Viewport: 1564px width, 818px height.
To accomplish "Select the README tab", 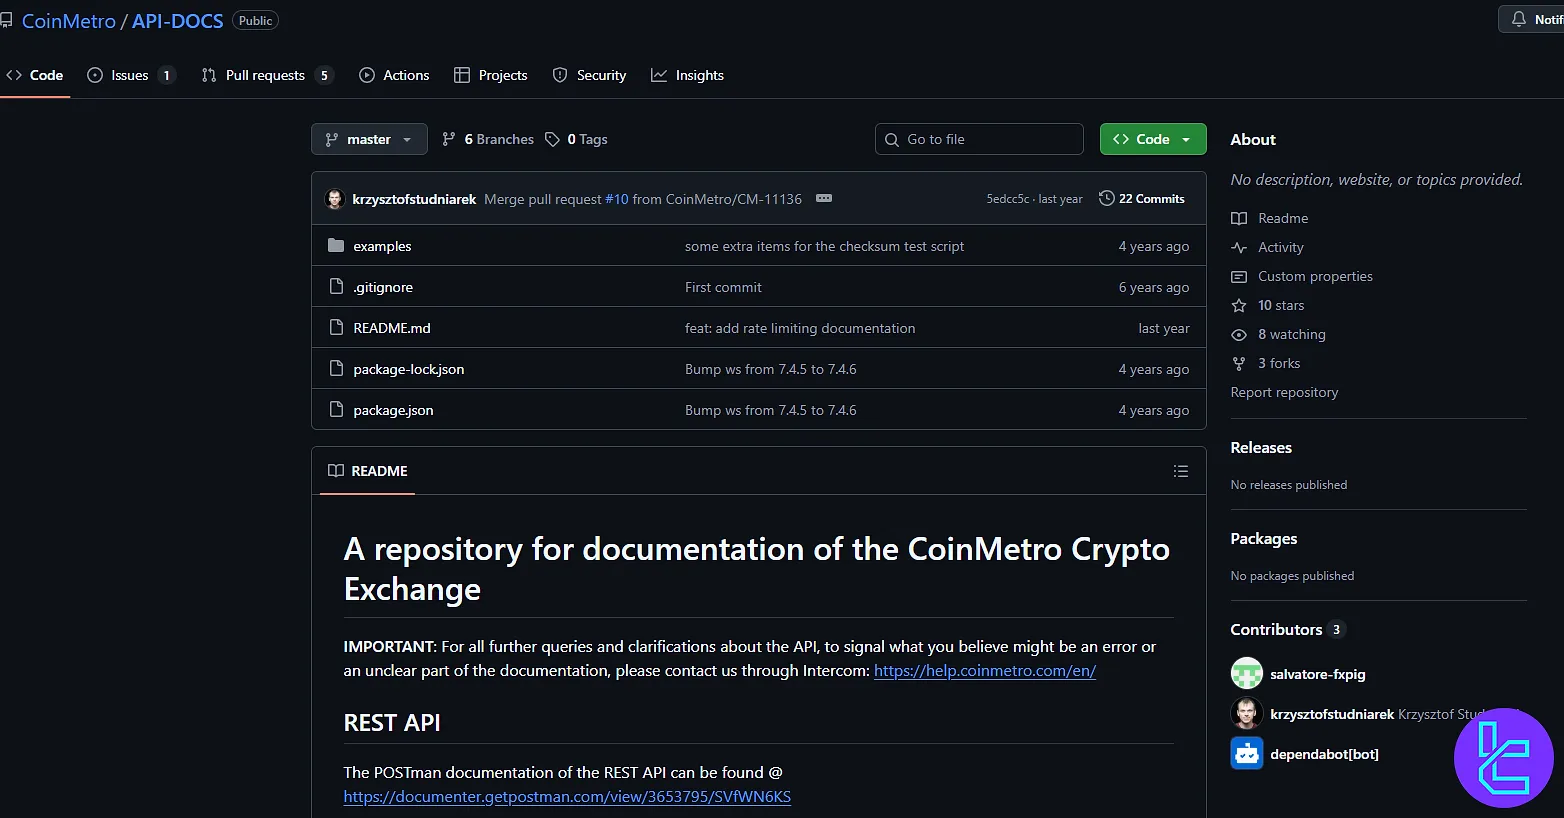I will point(367,471).
